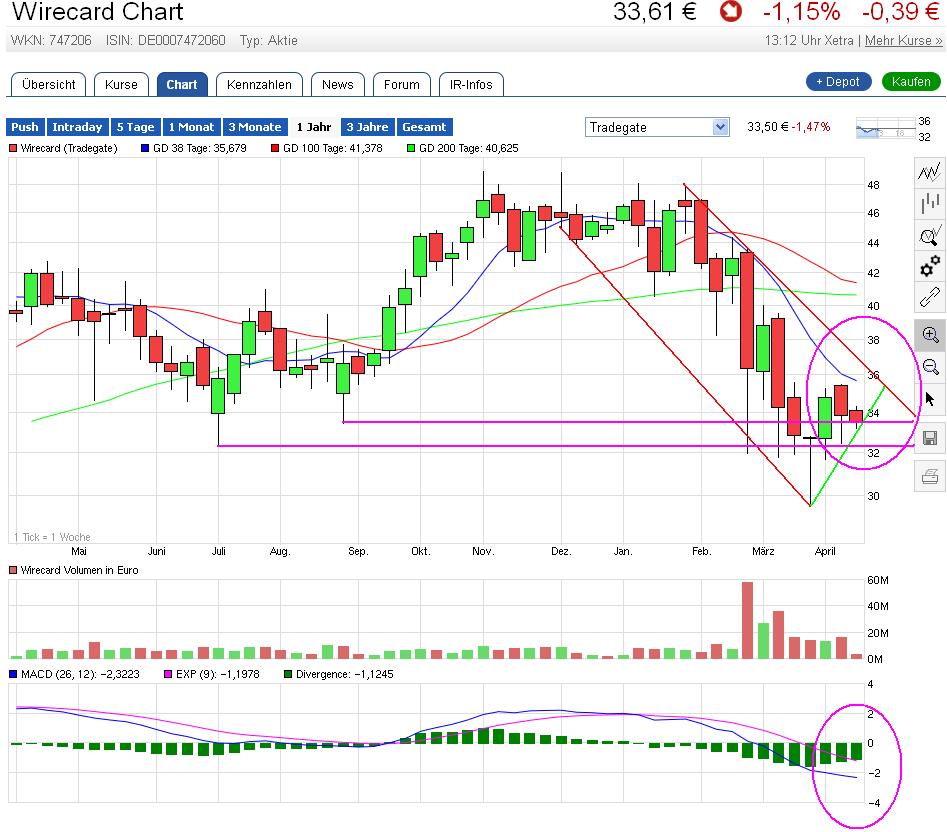The width and height of the screenshot is (947, 832).
Task: Click 'Divergence: -1,1245' legend text
Action: pos(344,674)
